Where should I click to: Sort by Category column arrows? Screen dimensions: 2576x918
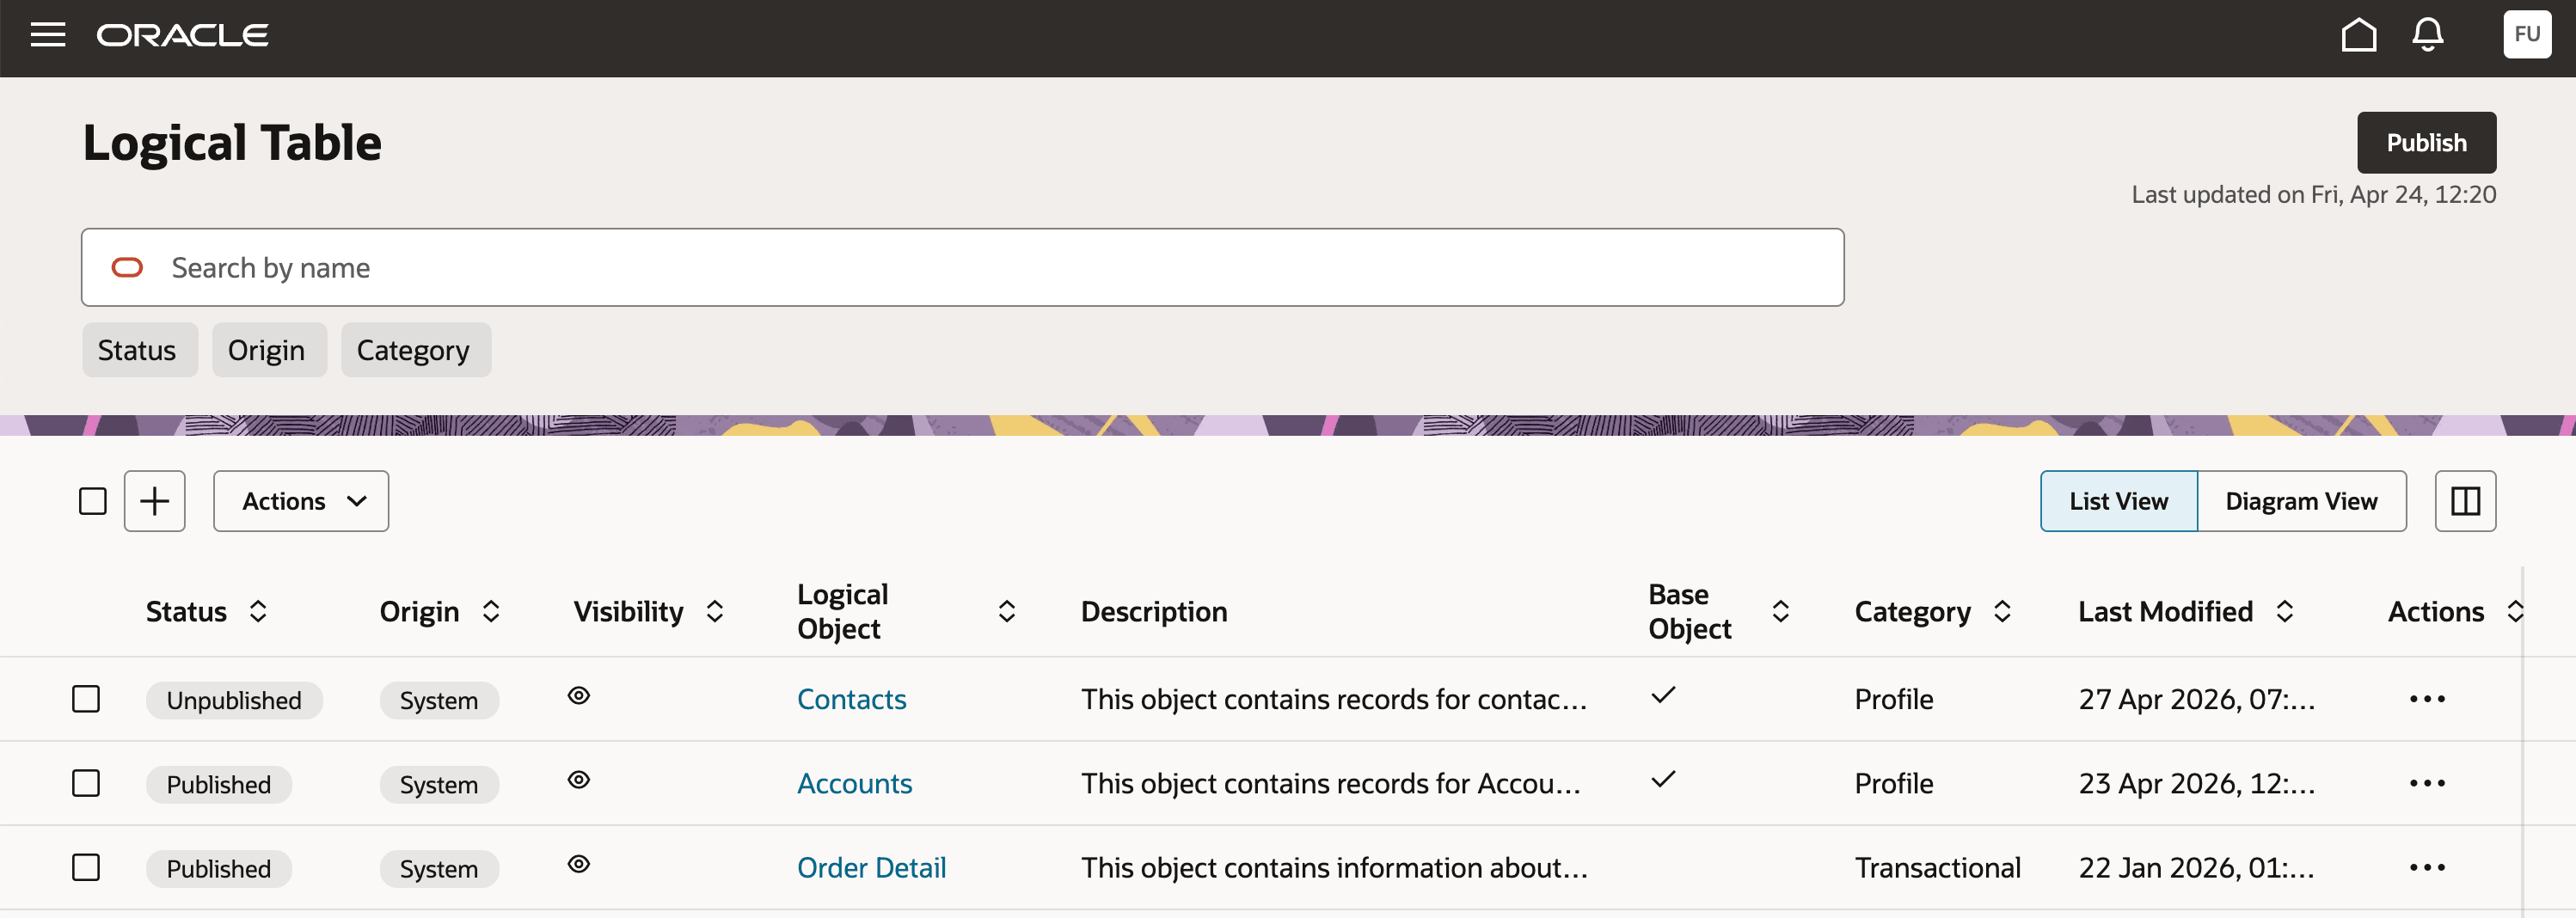2002,611
